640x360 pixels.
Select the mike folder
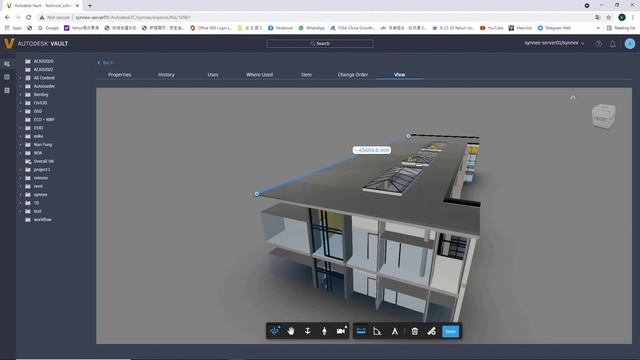(38, 136)
